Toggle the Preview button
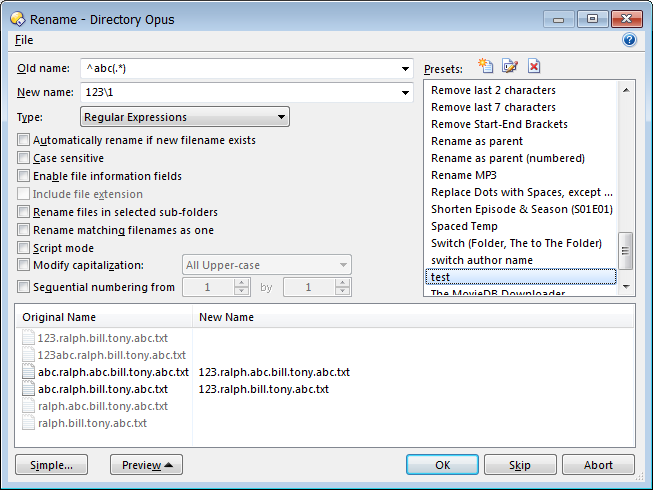The width and height of the screenshot is (653, 490). (x=146, y=465)
